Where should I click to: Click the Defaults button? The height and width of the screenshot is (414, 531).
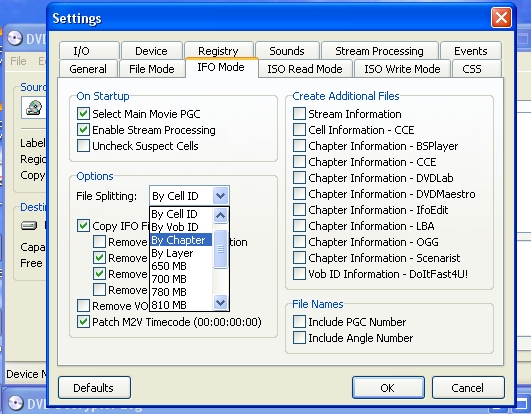coord(94,388)
